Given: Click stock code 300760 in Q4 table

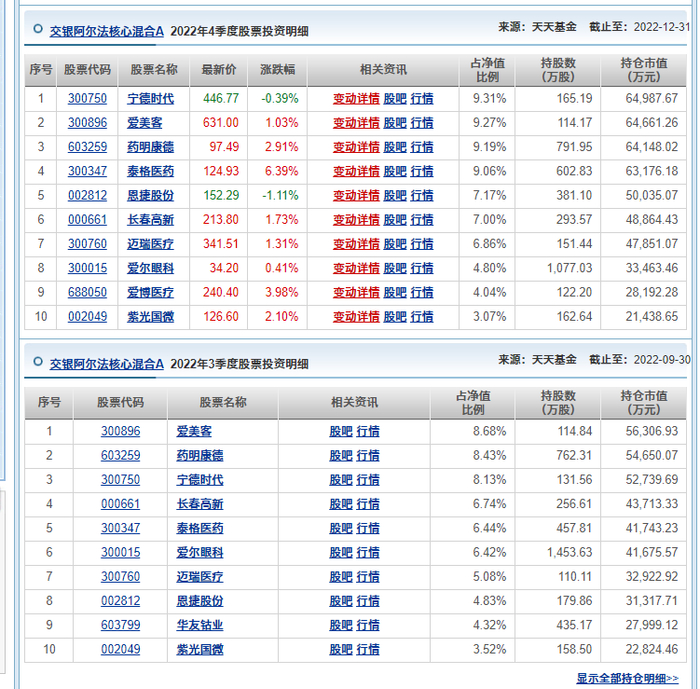Looking at the screenshot, I should (x=87, y=244).
